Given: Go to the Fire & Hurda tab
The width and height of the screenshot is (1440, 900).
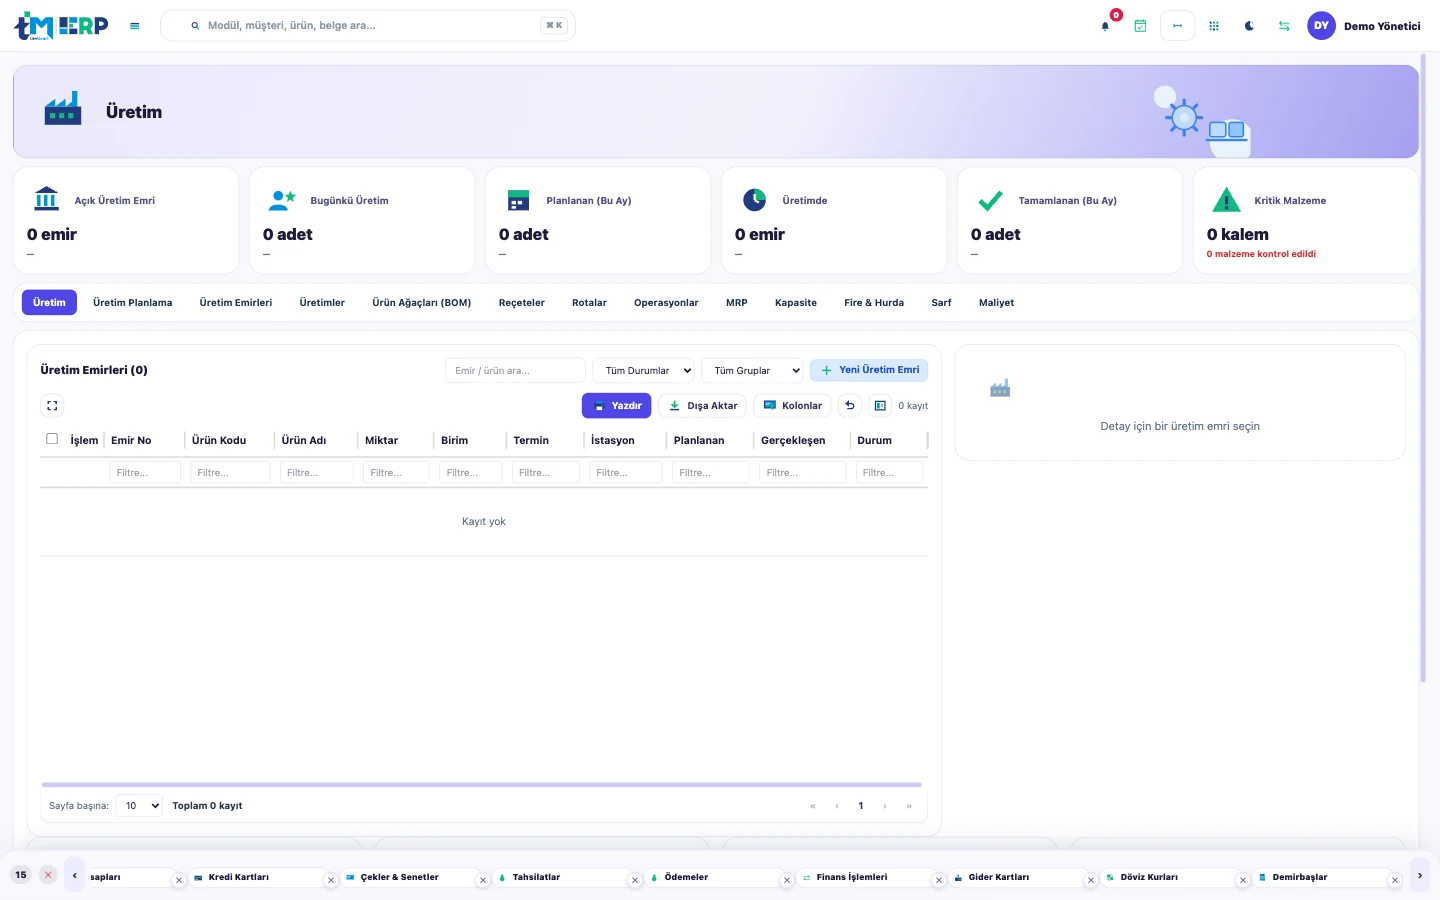Looking at the screenshot, I should (874, 303).
